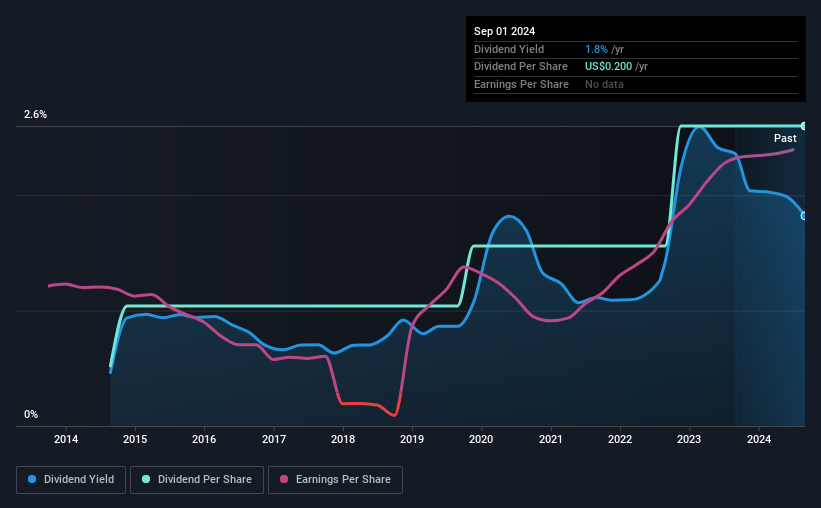Toggle the Dividend Yield legend button
821x508 pixels.
(71, 480)
